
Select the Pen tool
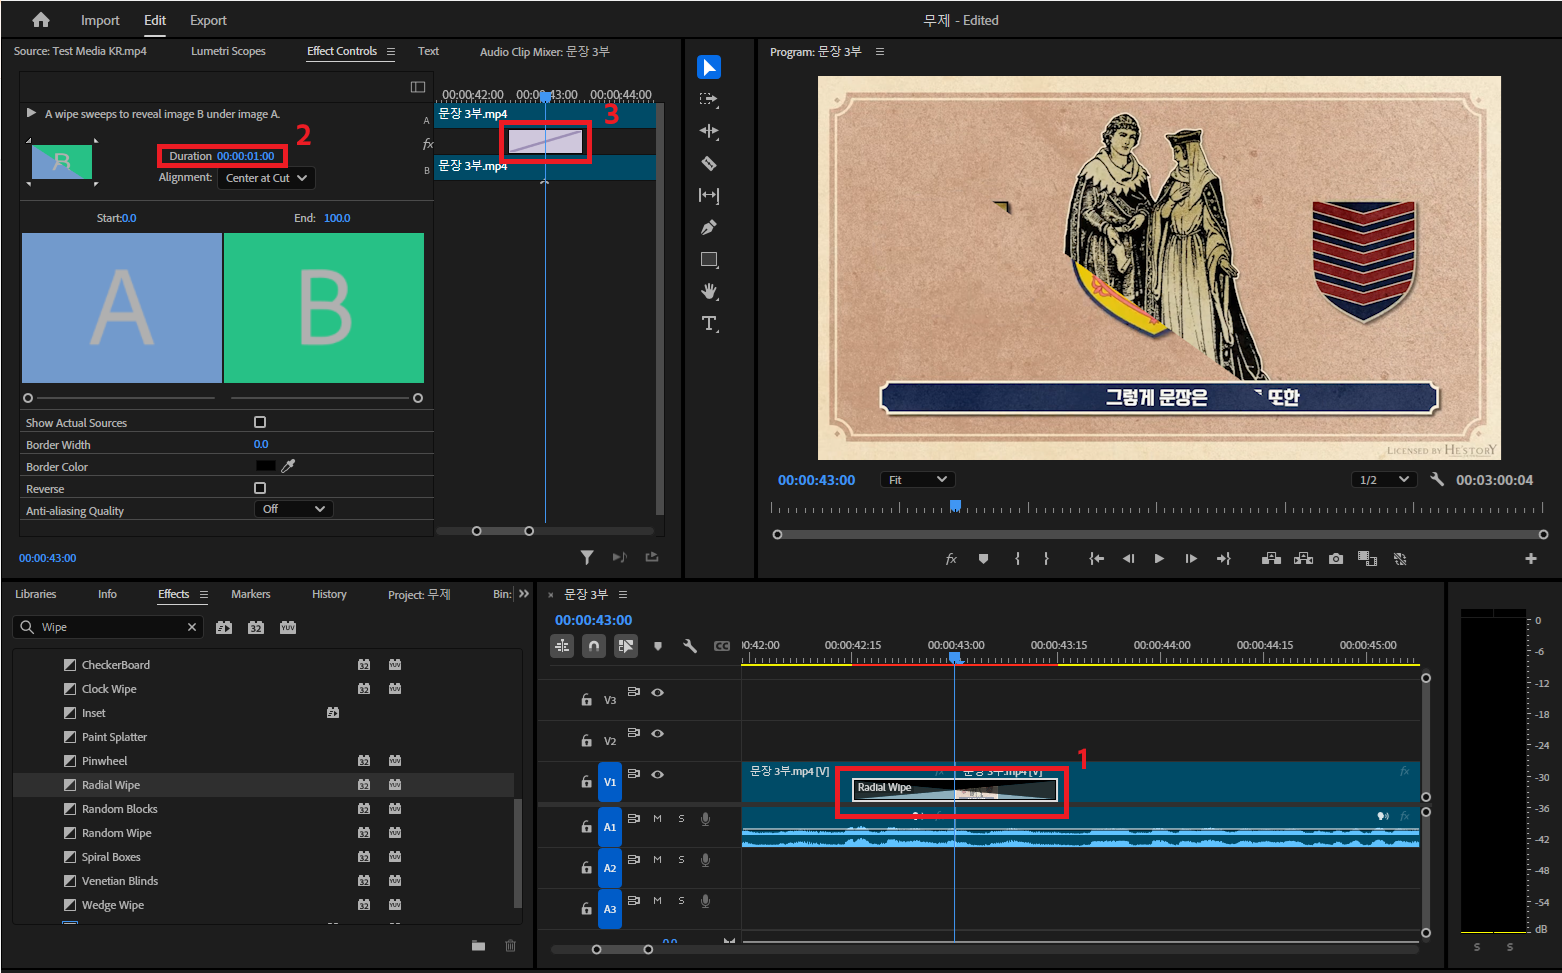[x=709, y=227]
